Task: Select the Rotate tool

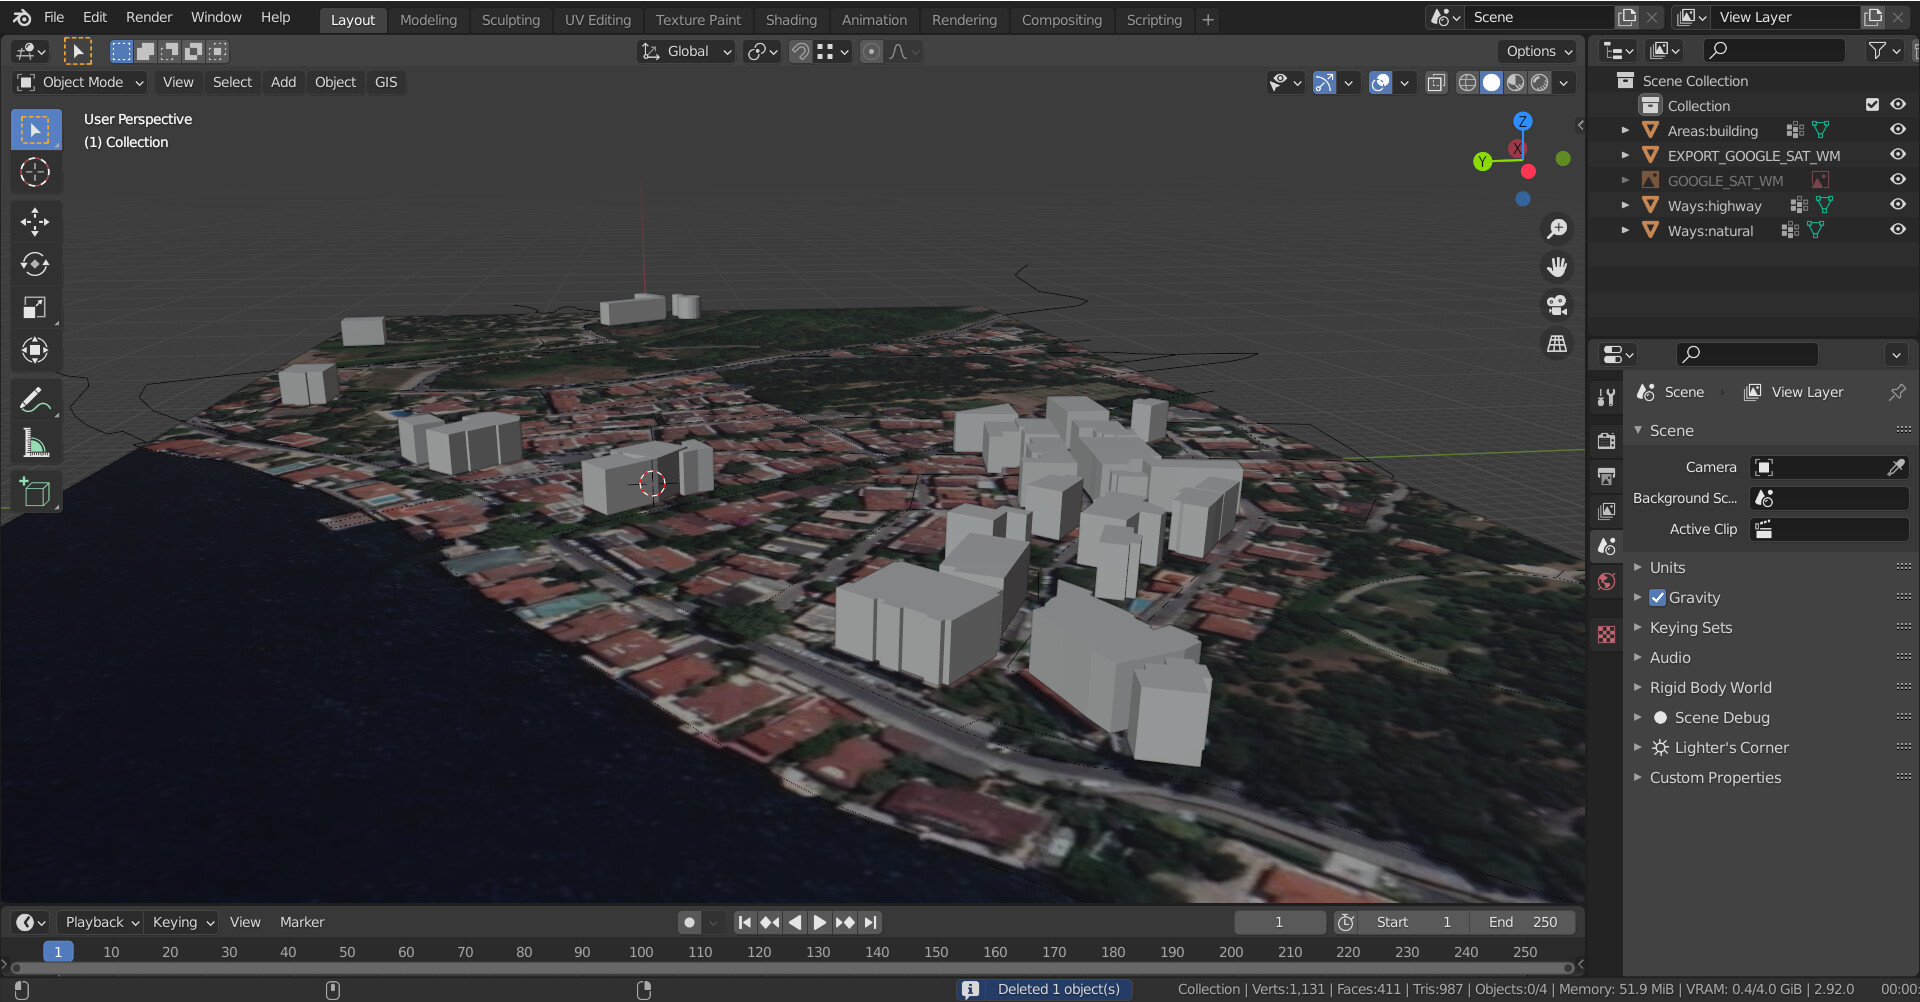Action: (x=36, y=264)
